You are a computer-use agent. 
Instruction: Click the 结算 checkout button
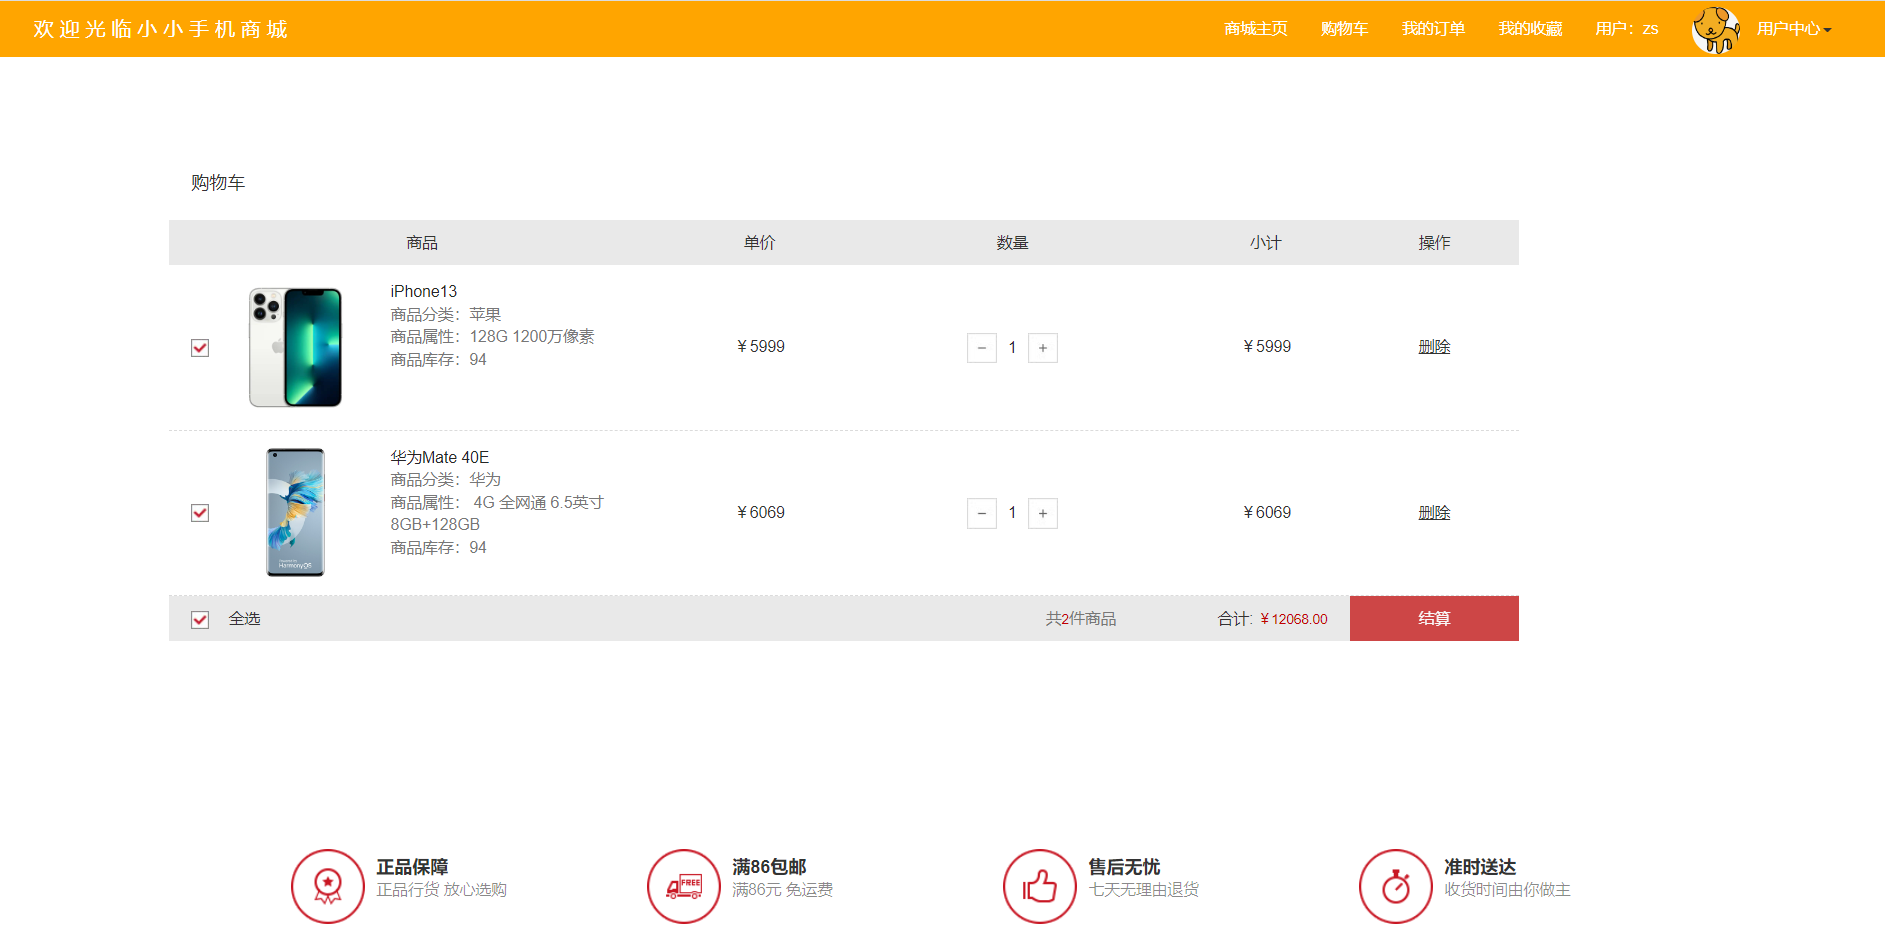click(1434, 619)
